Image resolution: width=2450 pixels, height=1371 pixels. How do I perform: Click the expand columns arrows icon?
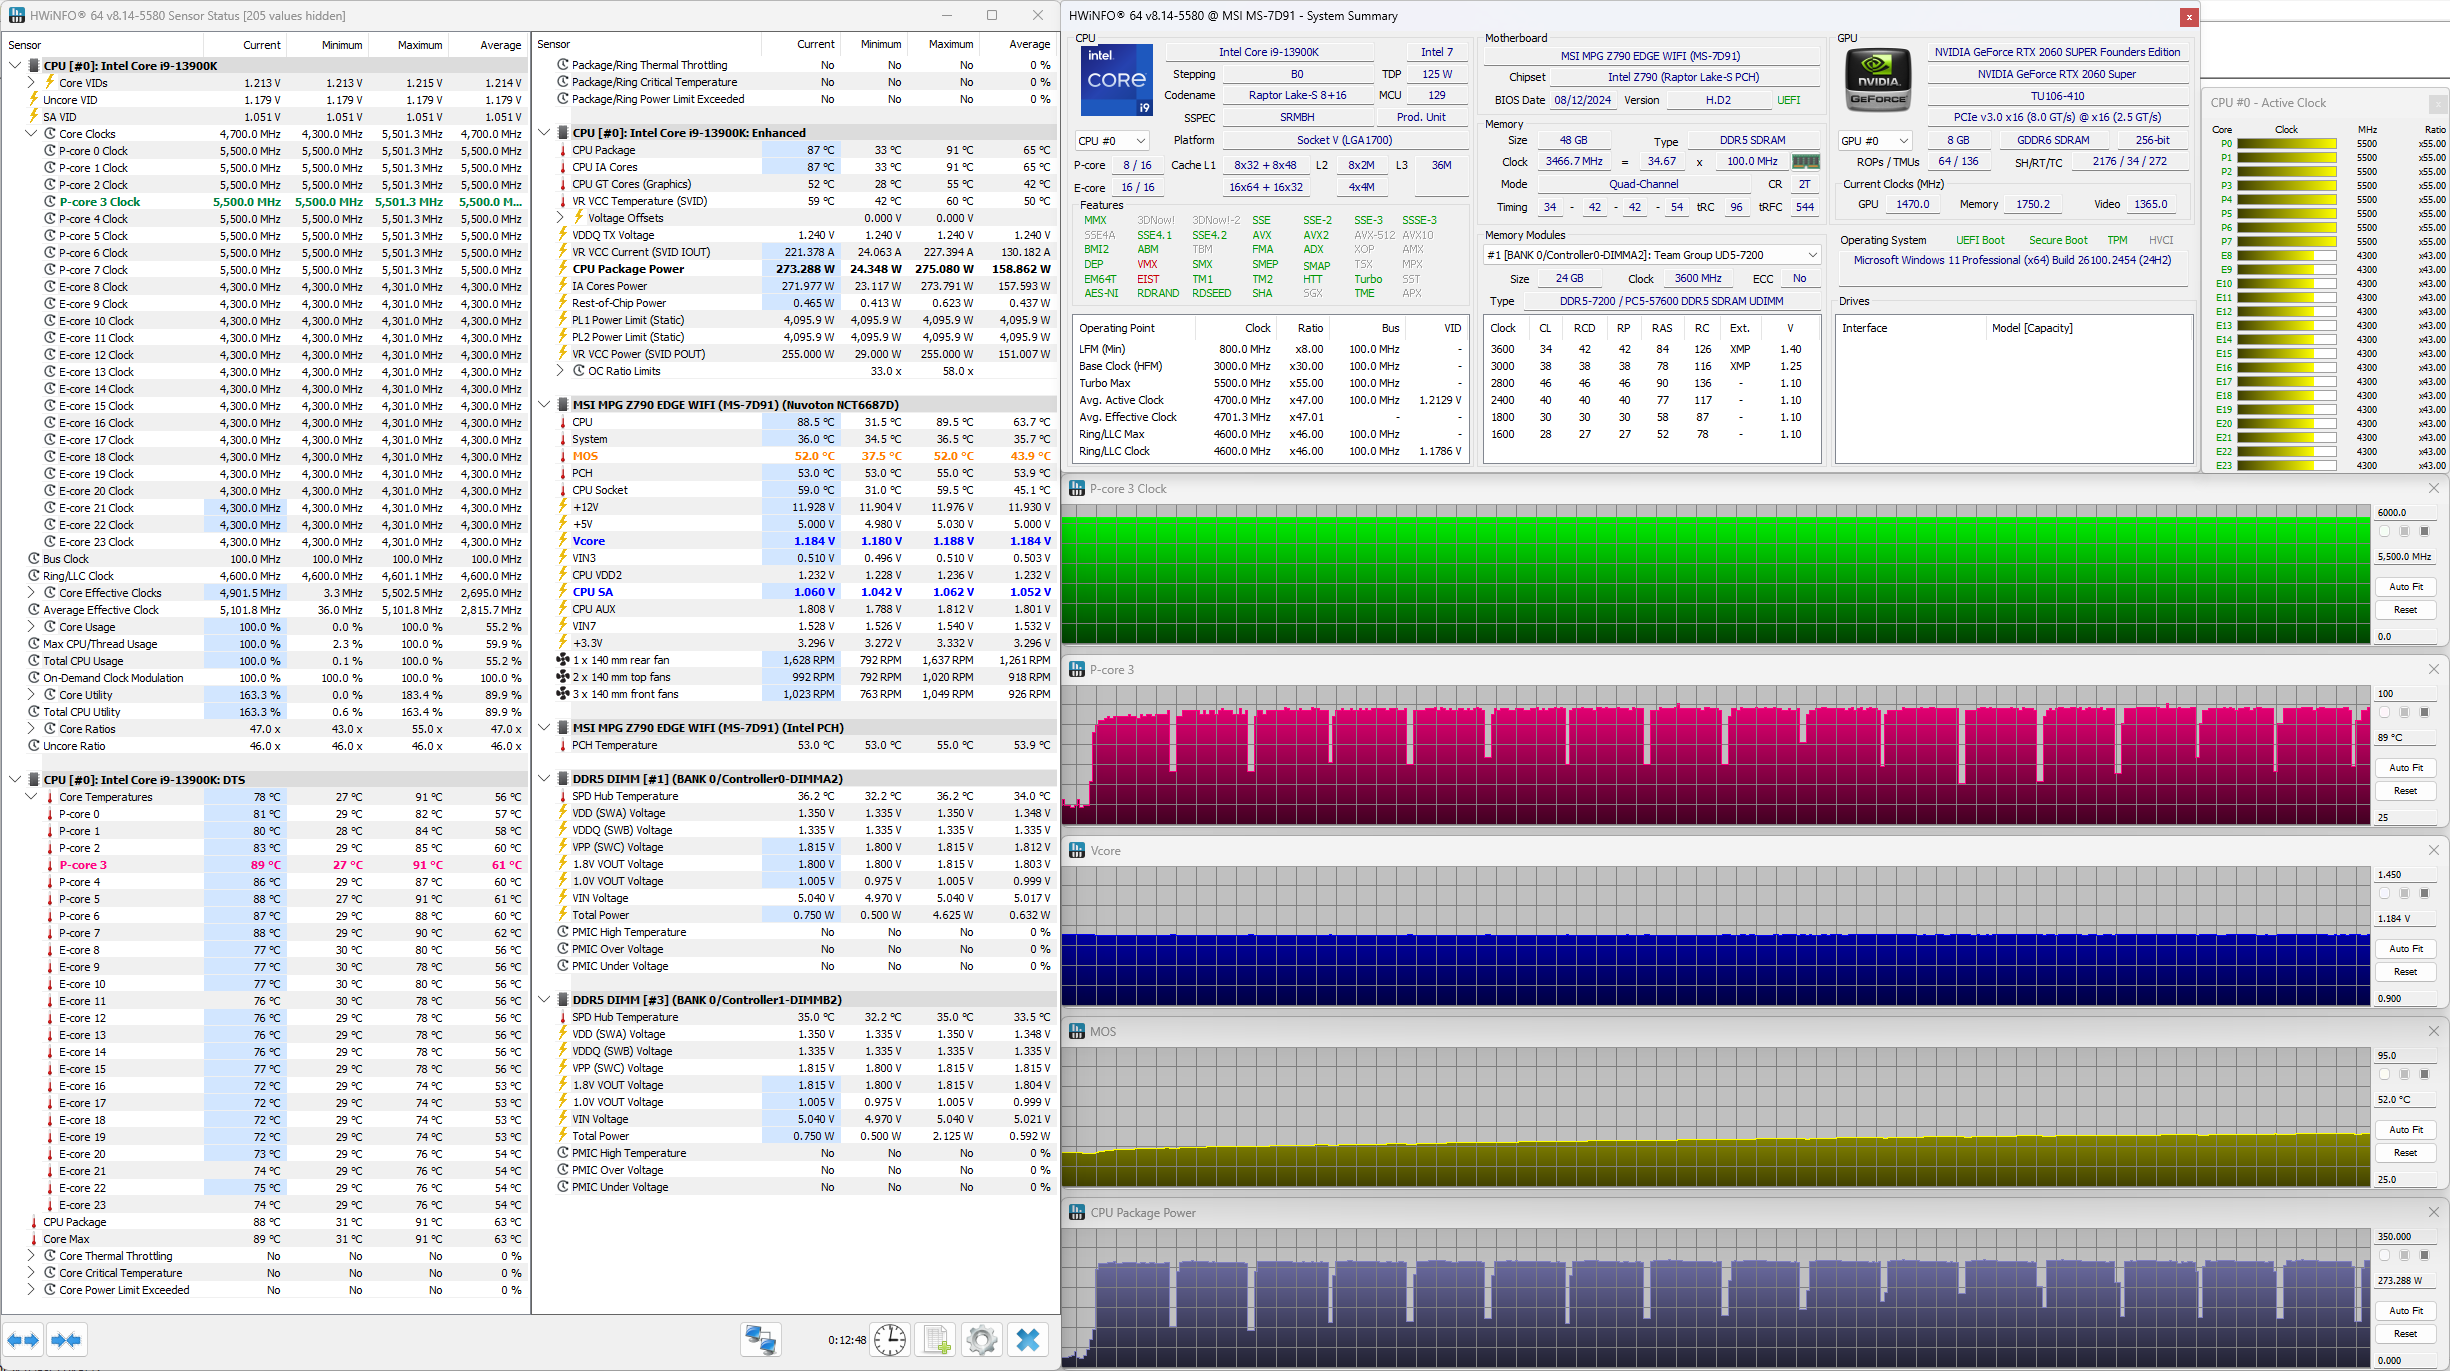click(24, 1340)
